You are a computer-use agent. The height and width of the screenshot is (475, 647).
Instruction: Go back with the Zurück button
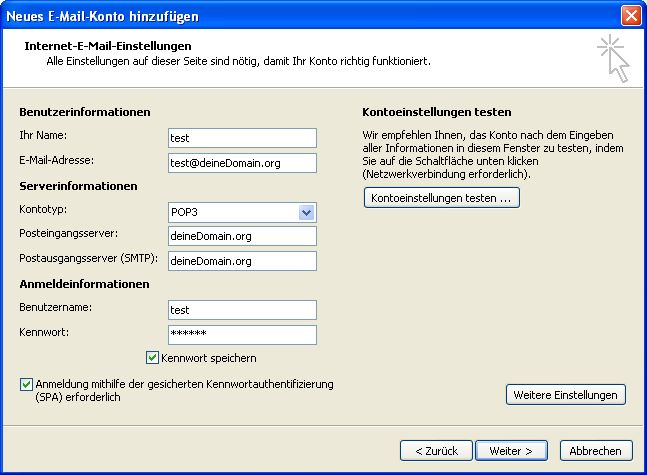point(436,451)
